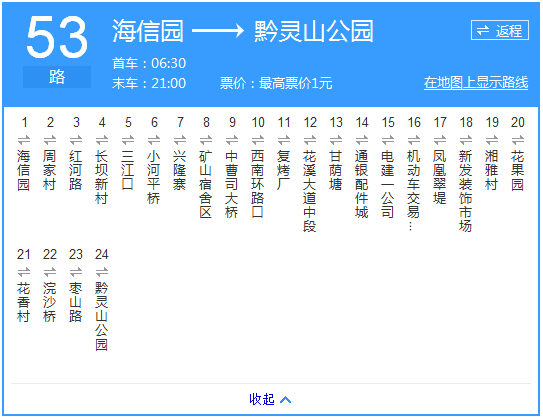Select stop 7 兴隆寨
Screen dimensions: 543x420
pos(179,170)
